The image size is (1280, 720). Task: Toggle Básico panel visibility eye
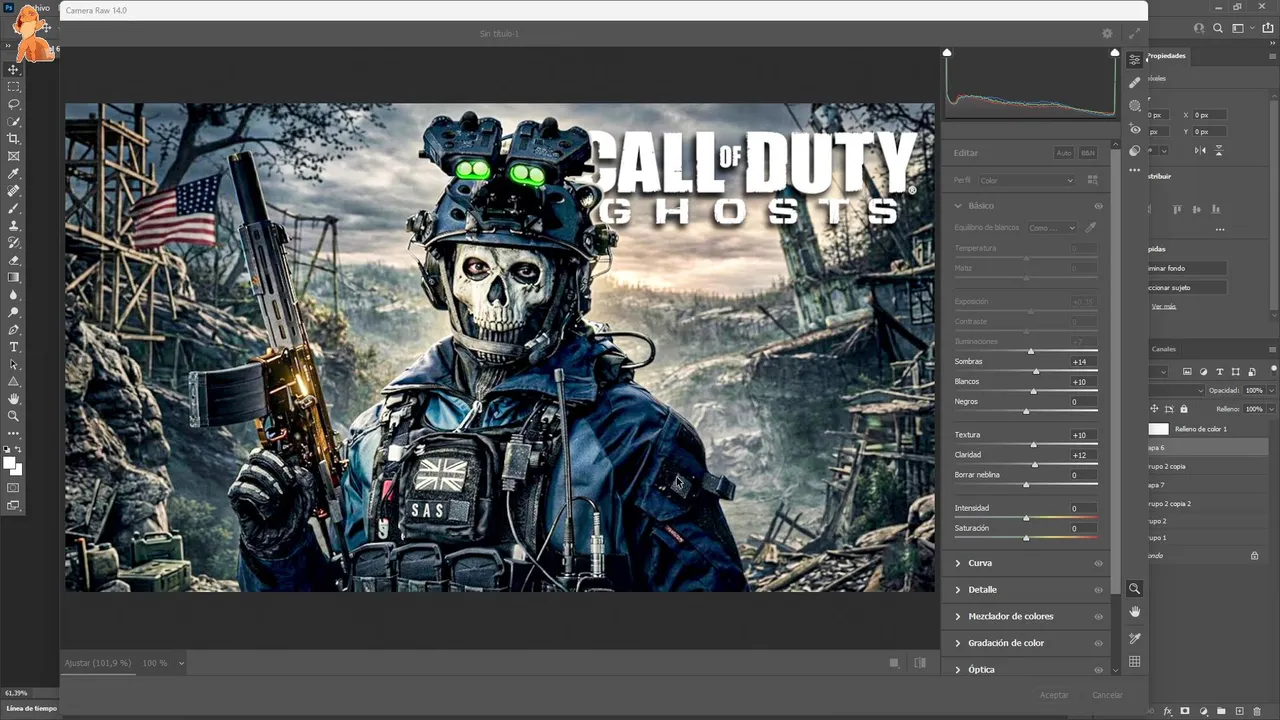tap(1098, 206)
